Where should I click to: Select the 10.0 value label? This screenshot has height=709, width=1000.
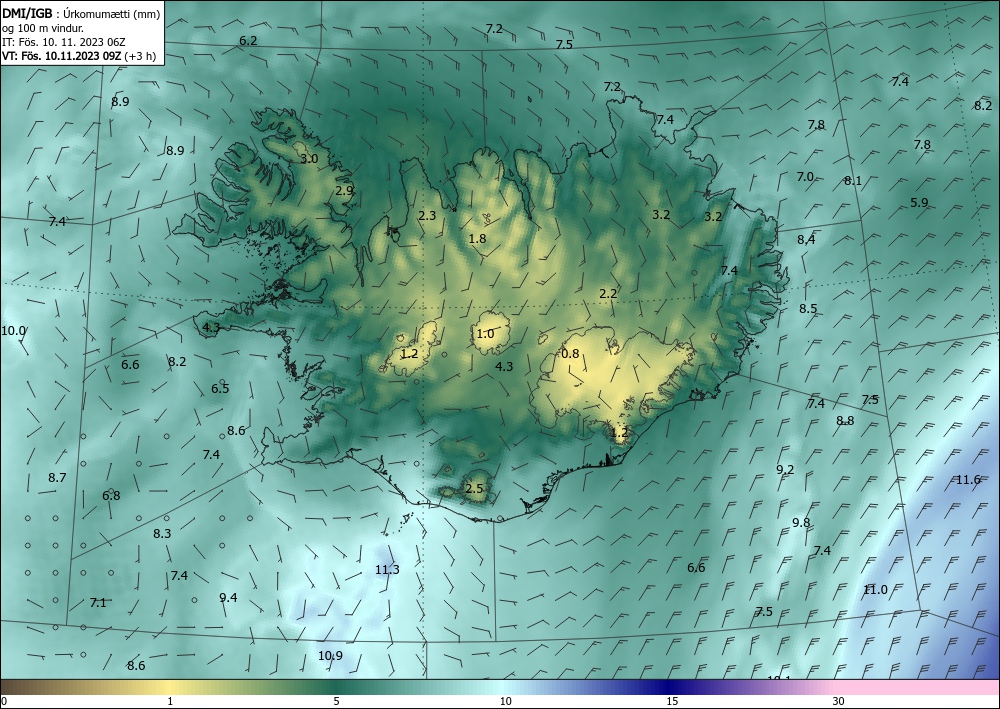[13, 331]
